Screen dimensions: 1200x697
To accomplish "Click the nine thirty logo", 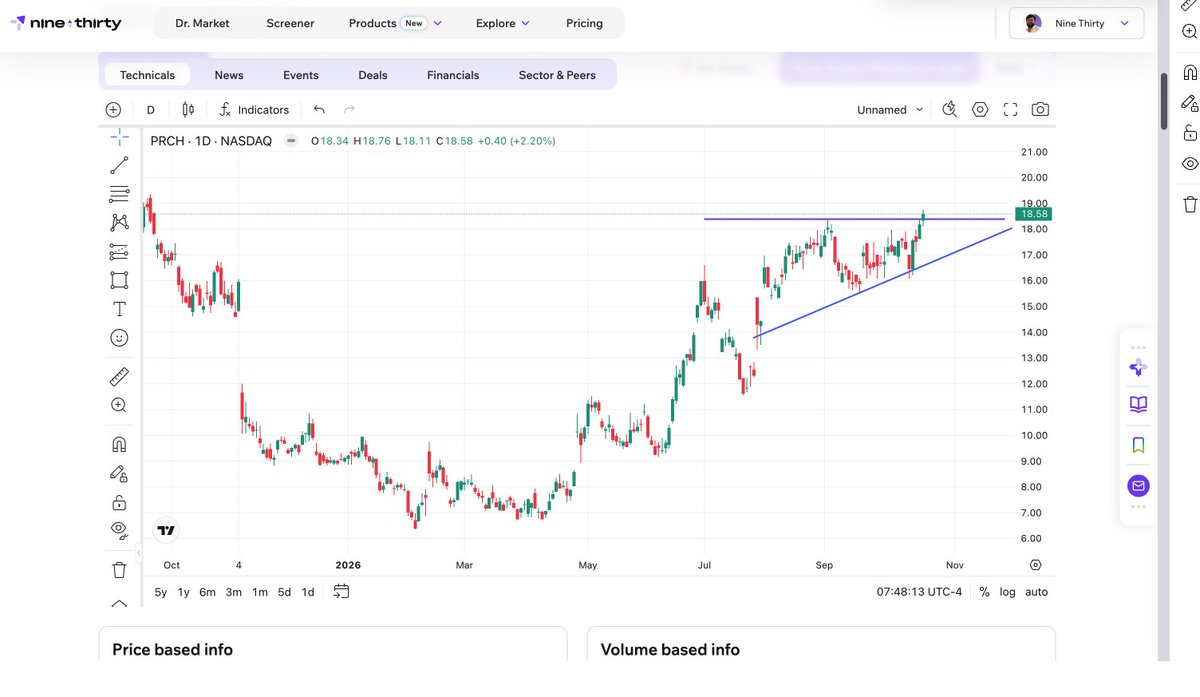I will point(67,23).
